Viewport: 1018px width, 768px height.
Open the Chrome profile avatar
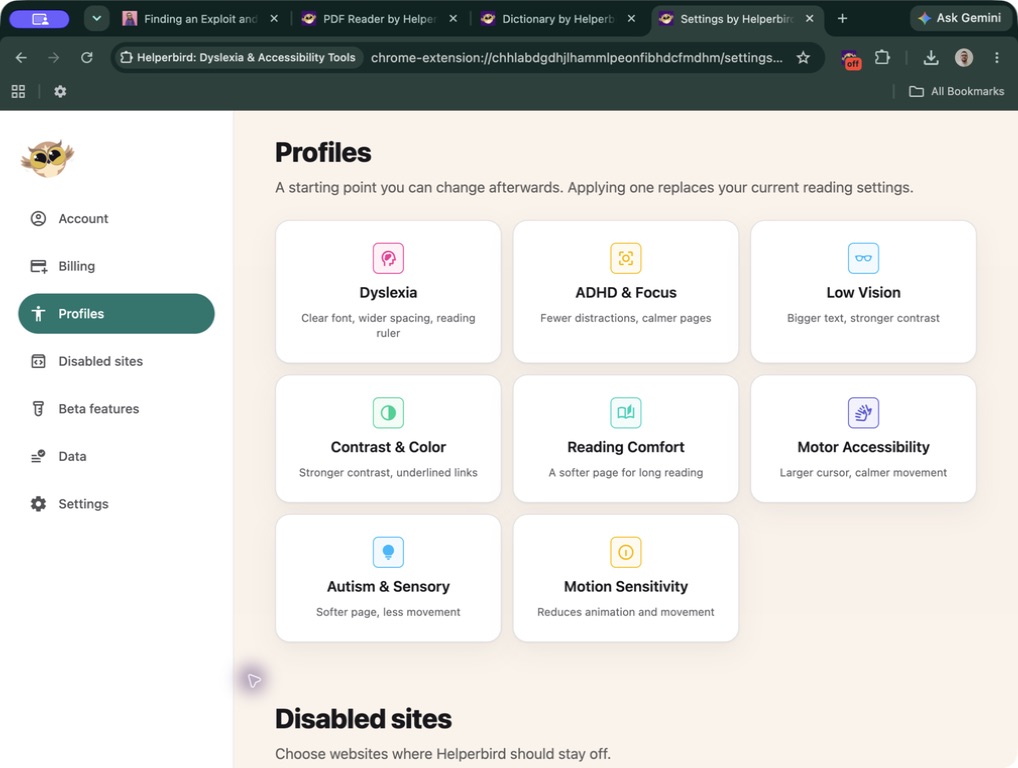964,58
